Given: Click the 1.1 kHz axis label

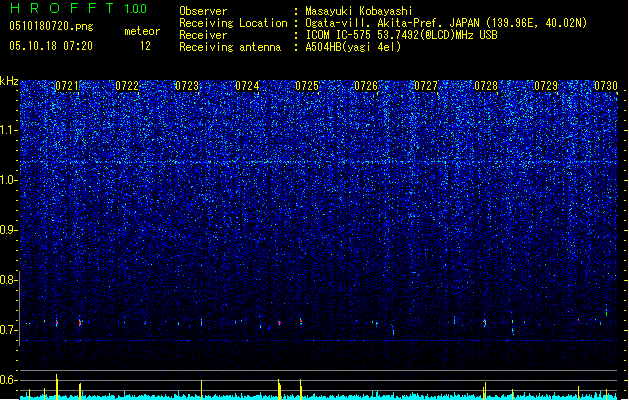Looking at the screenshot, I should pyautogui.click(x=8, y=130).
